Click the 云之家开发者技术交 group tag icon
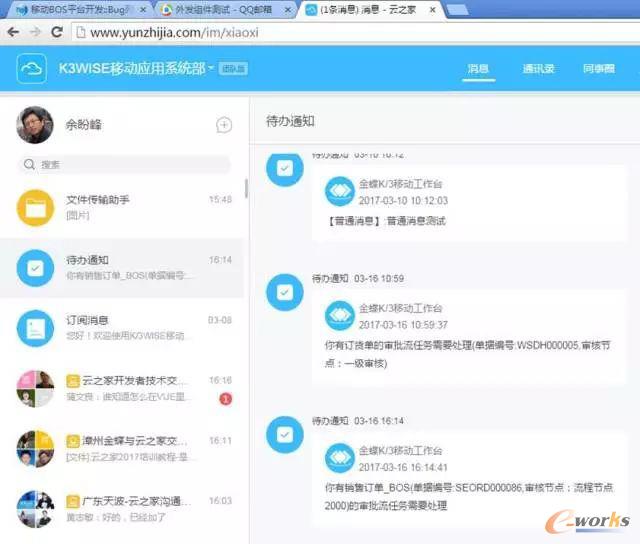 pyautogui.click(x=73, y=381)
